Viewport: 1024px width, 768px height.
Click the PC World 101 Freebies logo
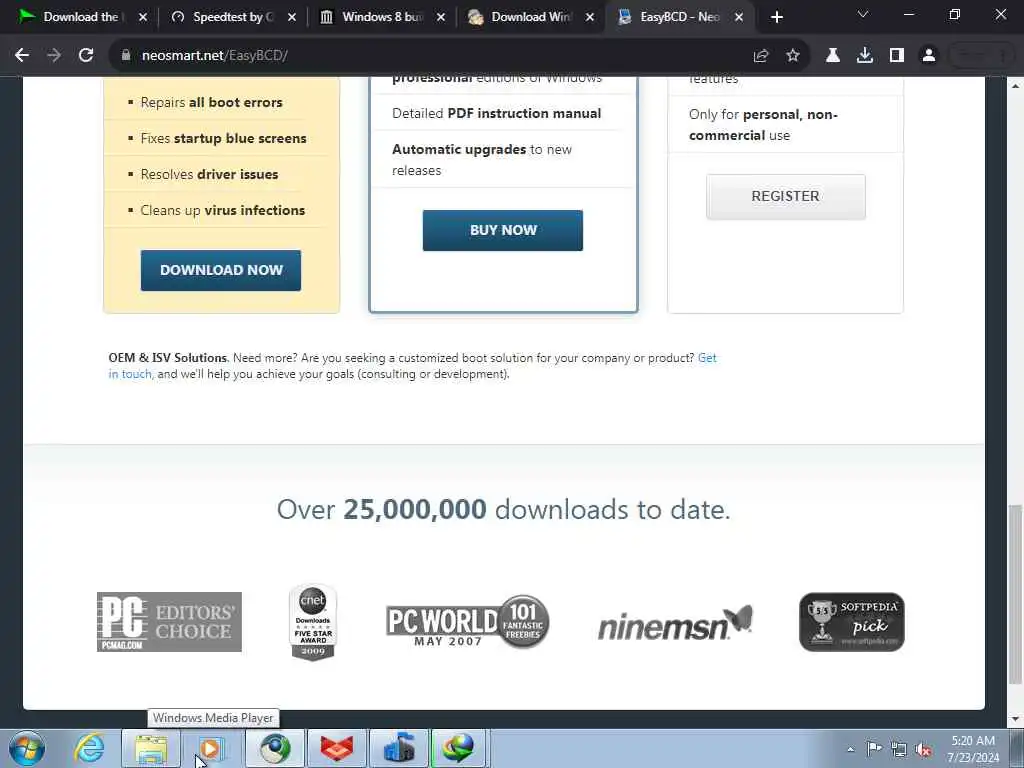(x=468, y=622)
